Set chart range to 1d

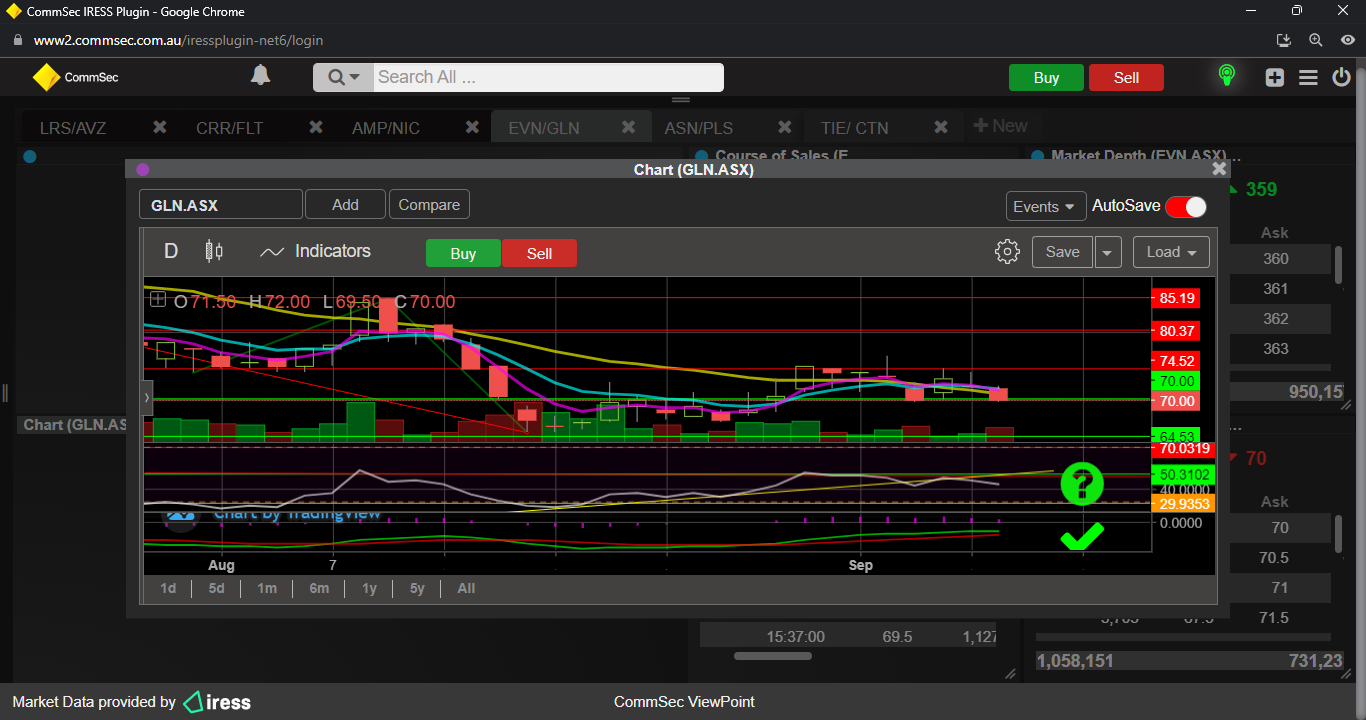168,588
